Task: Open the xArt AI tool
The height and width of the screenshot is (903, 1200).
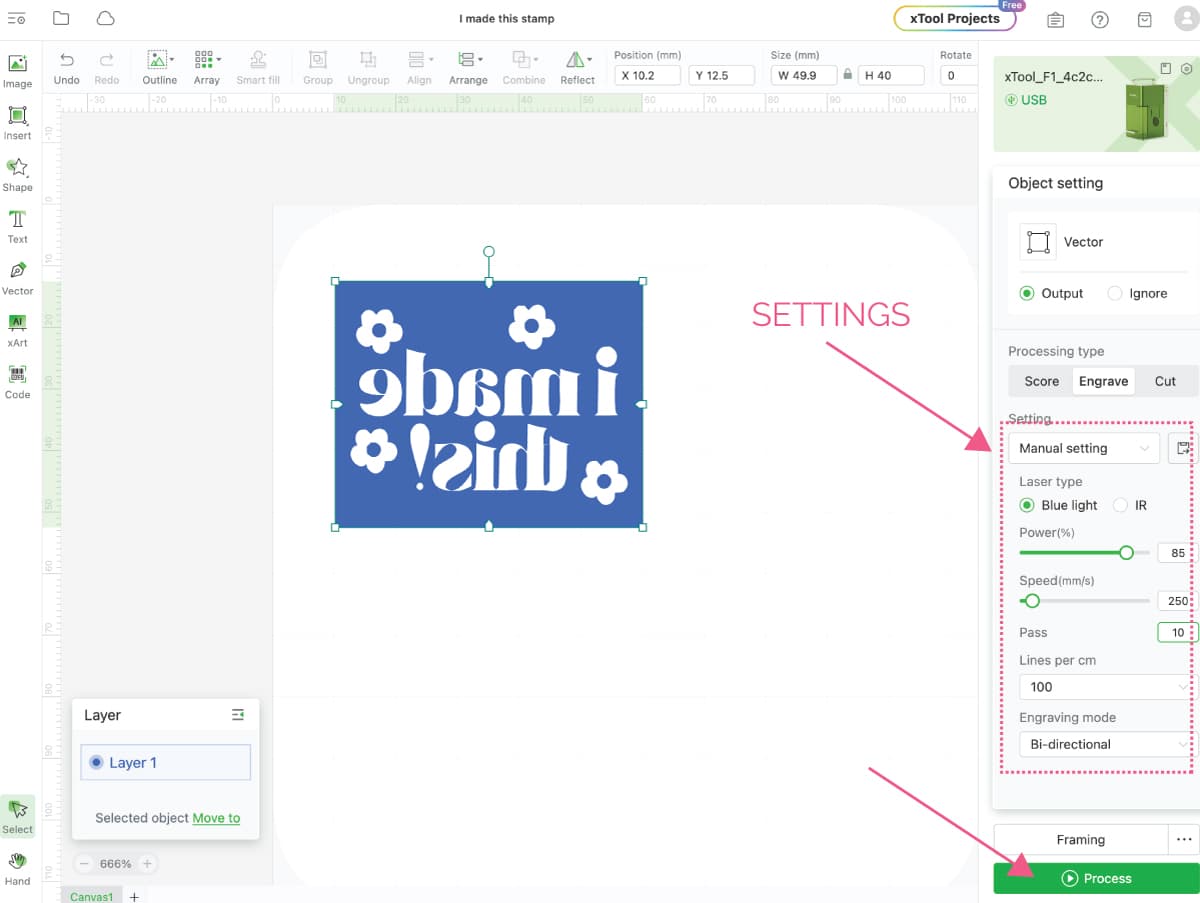Action: [x=17, y=329]
